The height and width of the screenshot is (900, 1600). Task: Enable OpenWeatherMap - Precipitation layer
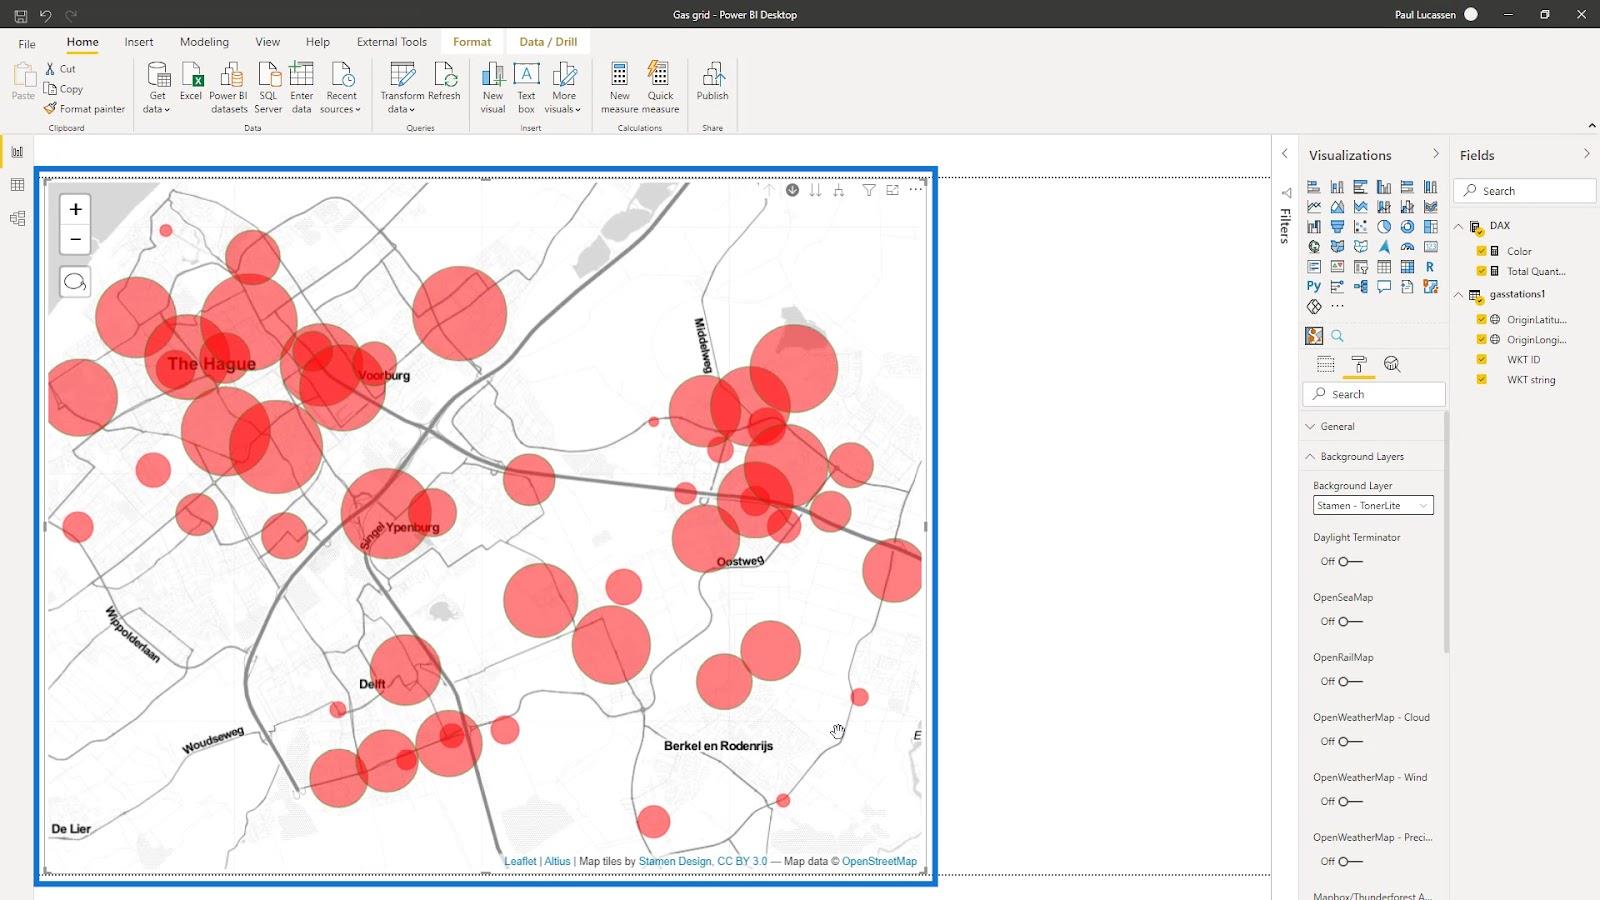[x=1350, y=861]
